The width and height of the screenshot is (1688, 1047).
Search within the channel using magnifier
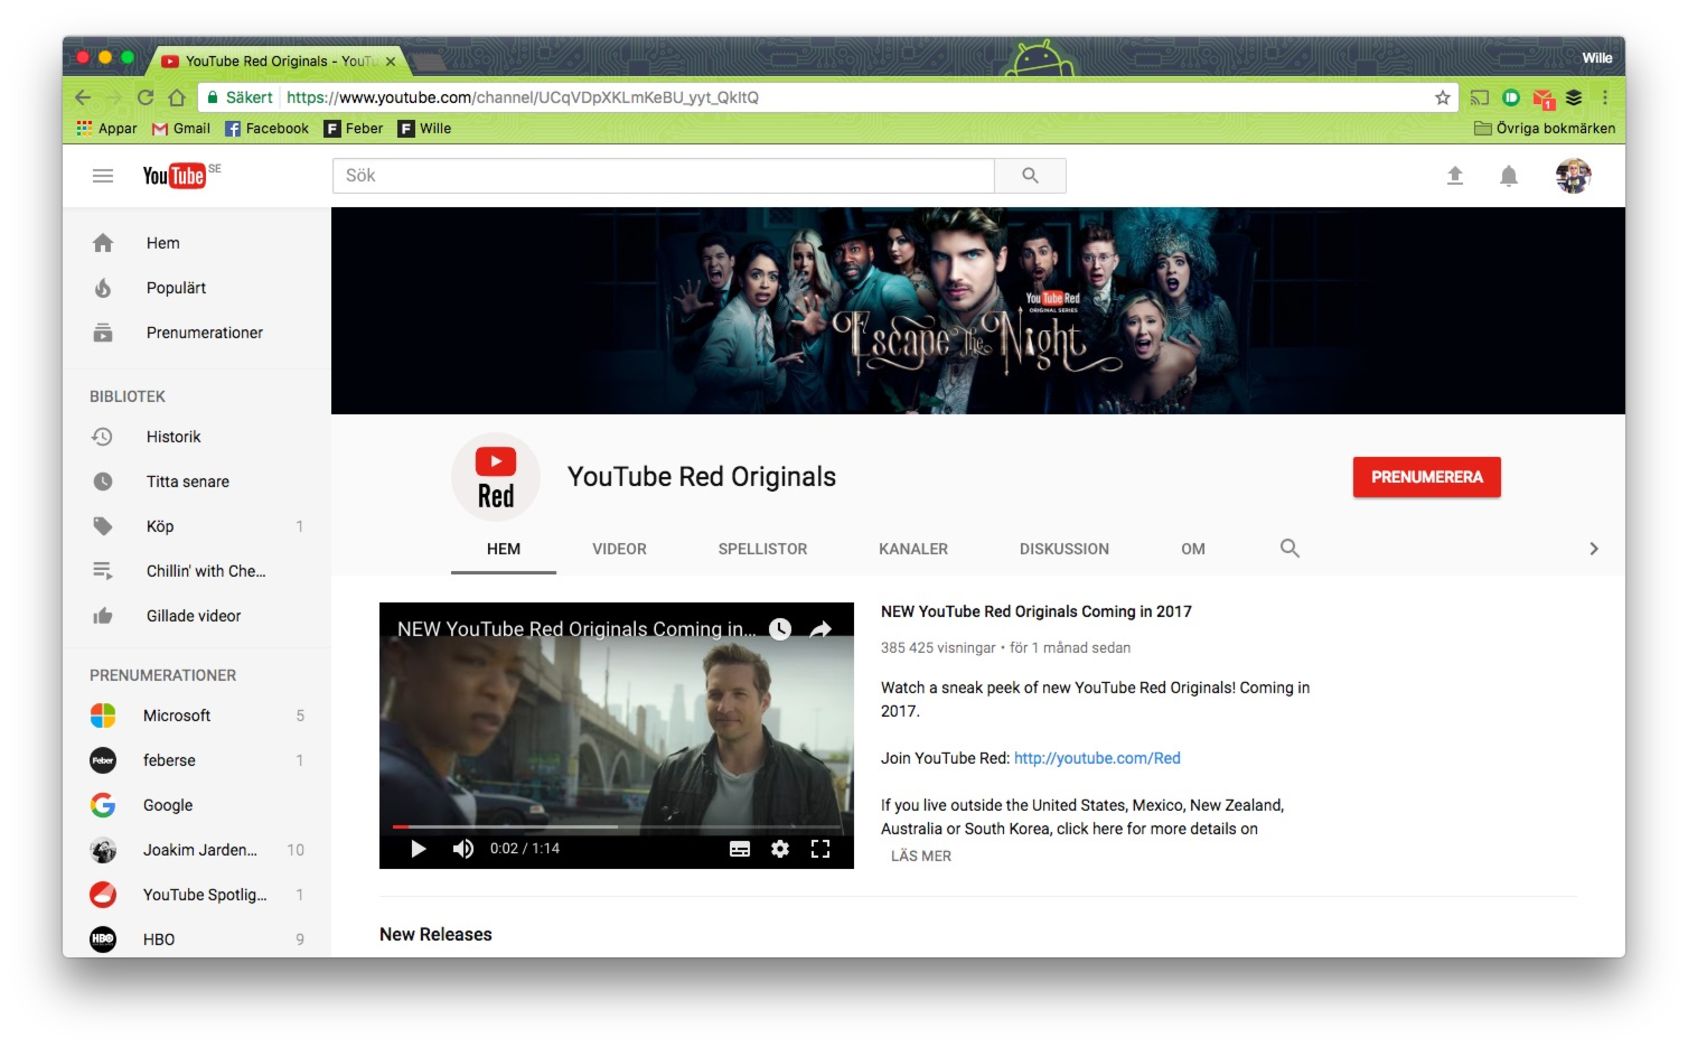click(1290, 548)
